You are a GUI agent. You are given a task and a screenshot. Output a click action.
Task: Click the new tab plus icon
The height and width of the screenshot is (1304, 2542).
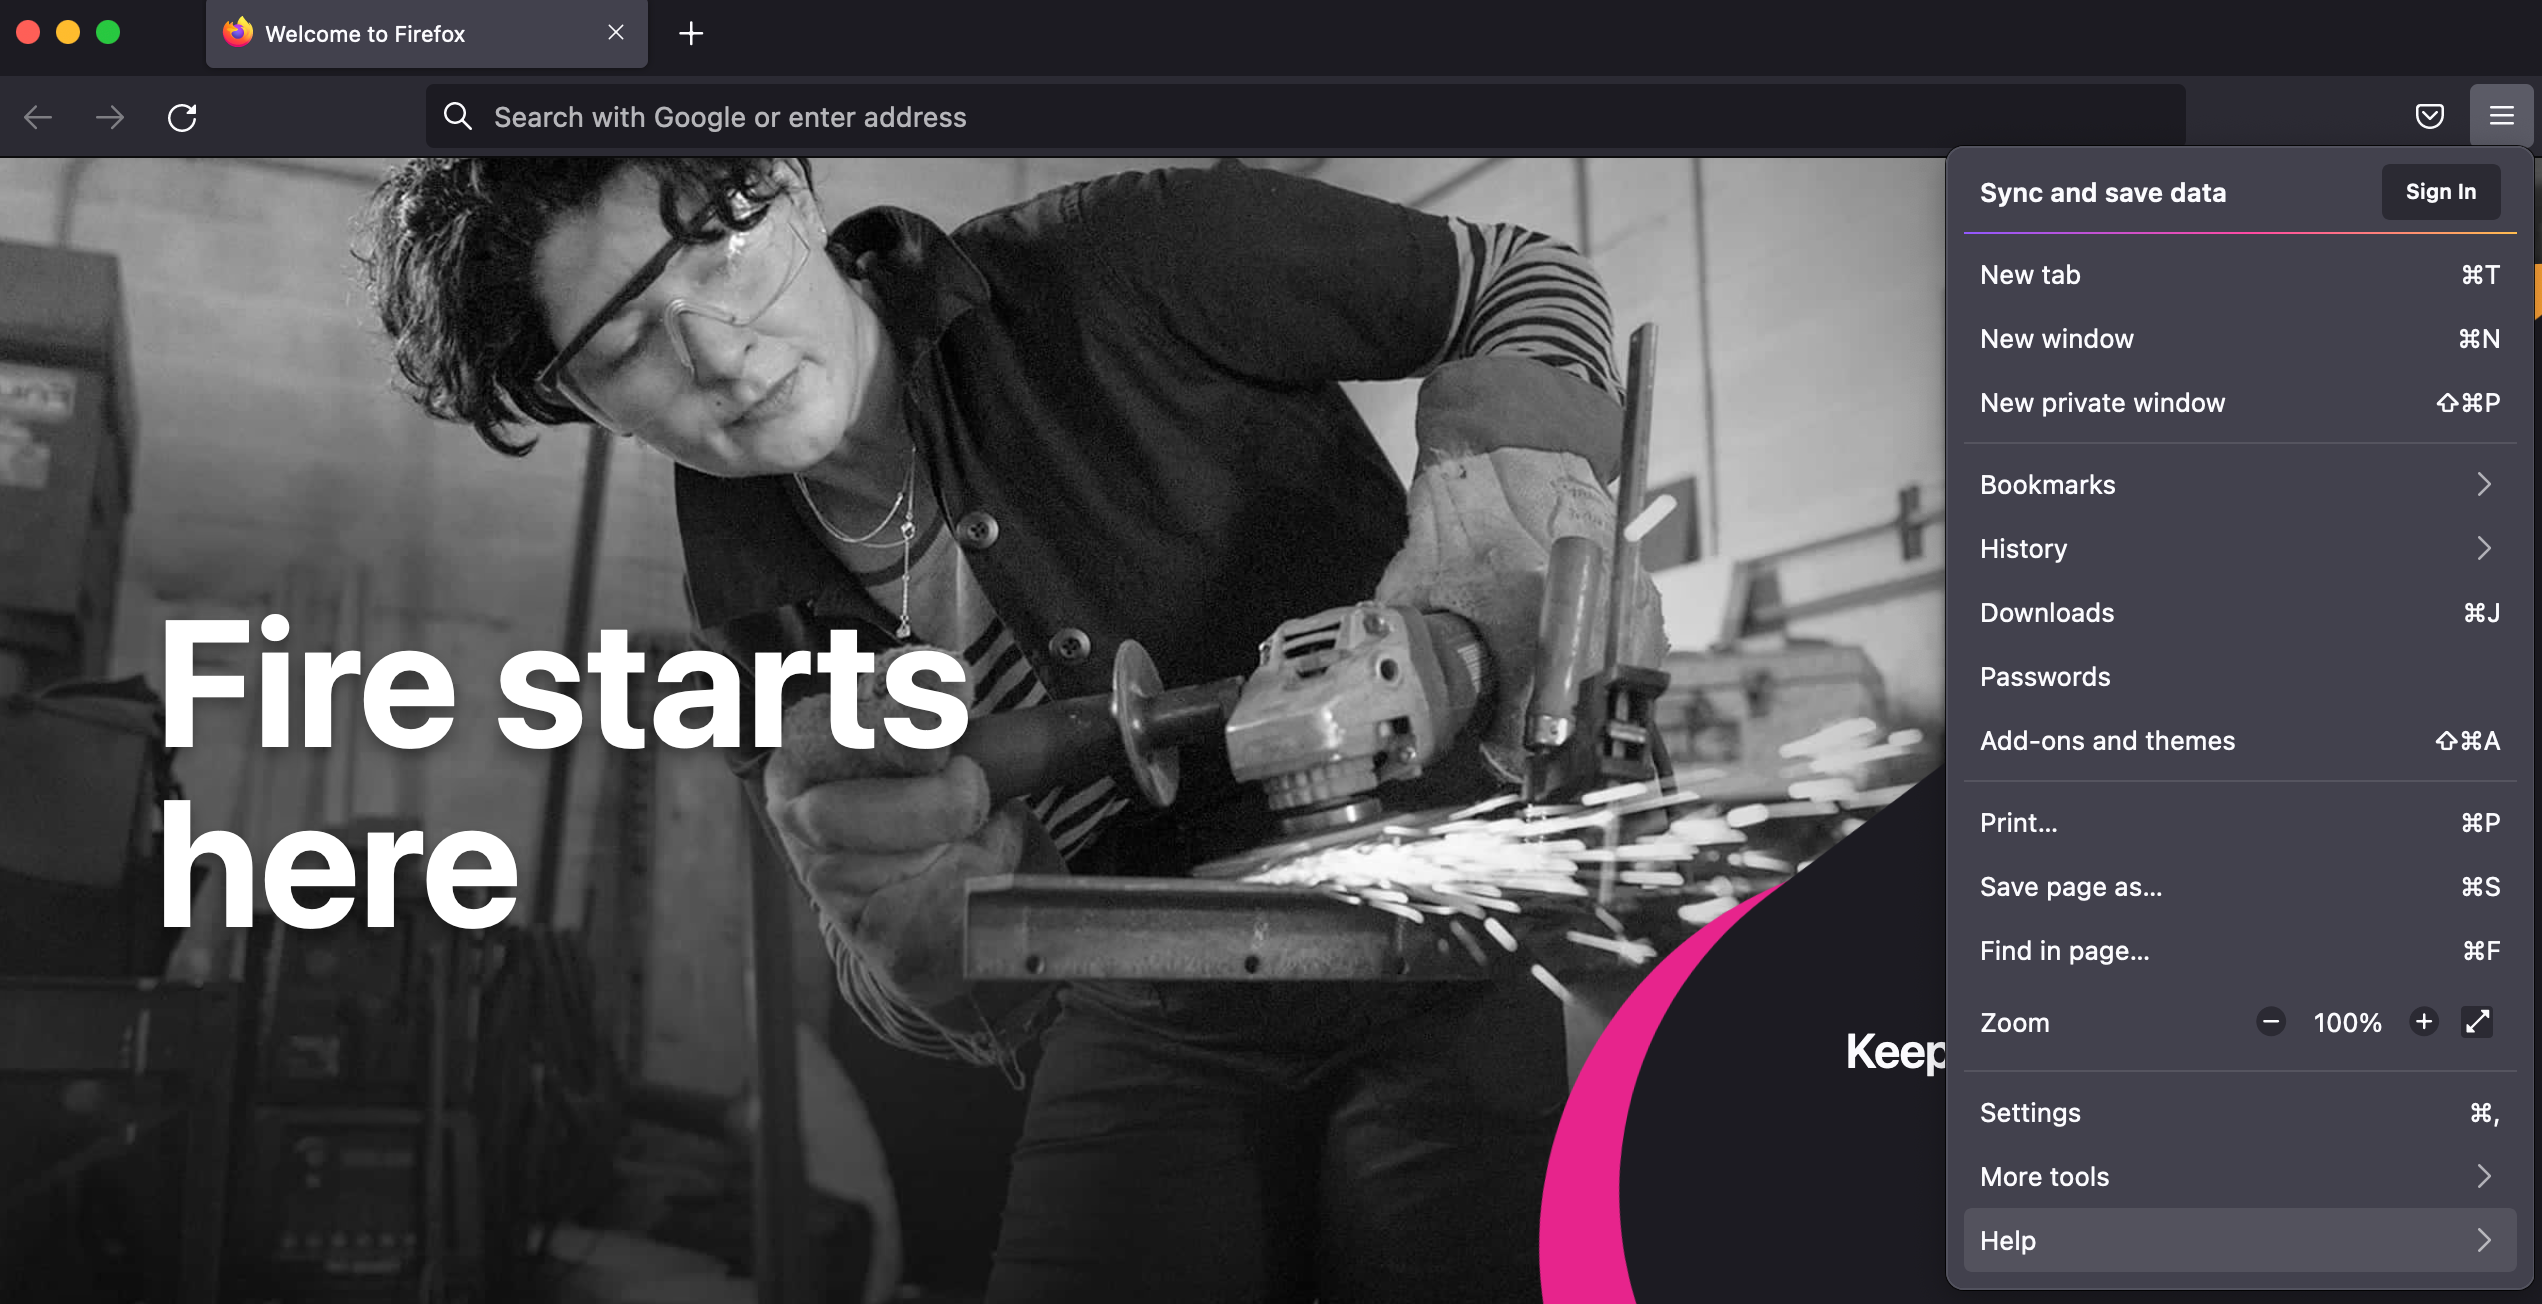coord(695,33)
